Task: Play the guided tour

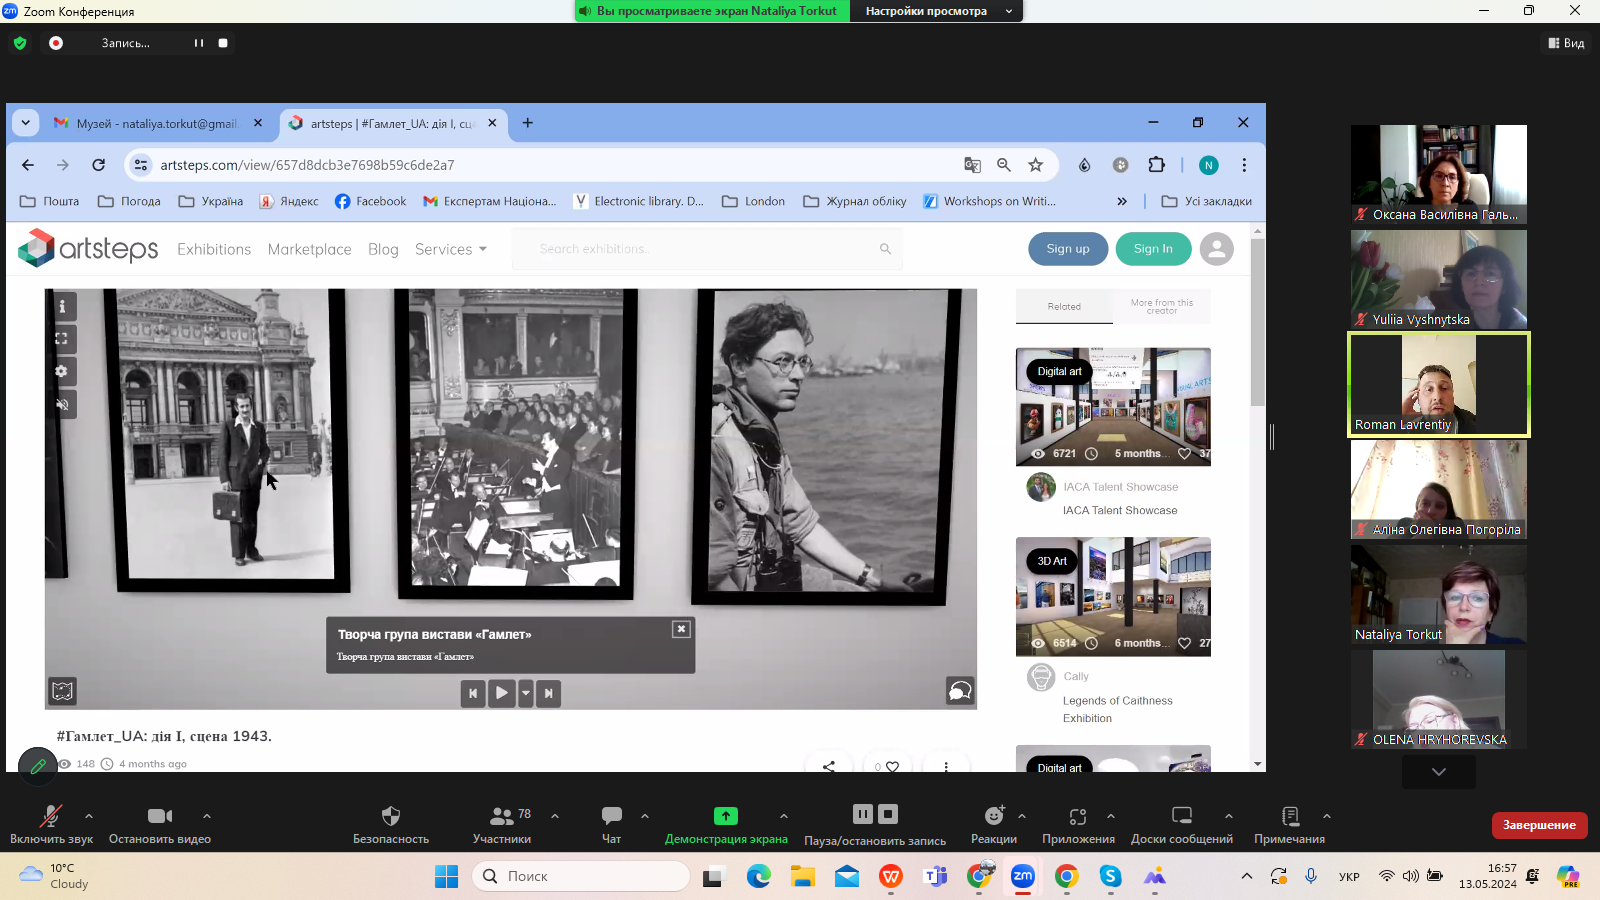Action: (x=501, y=693)
